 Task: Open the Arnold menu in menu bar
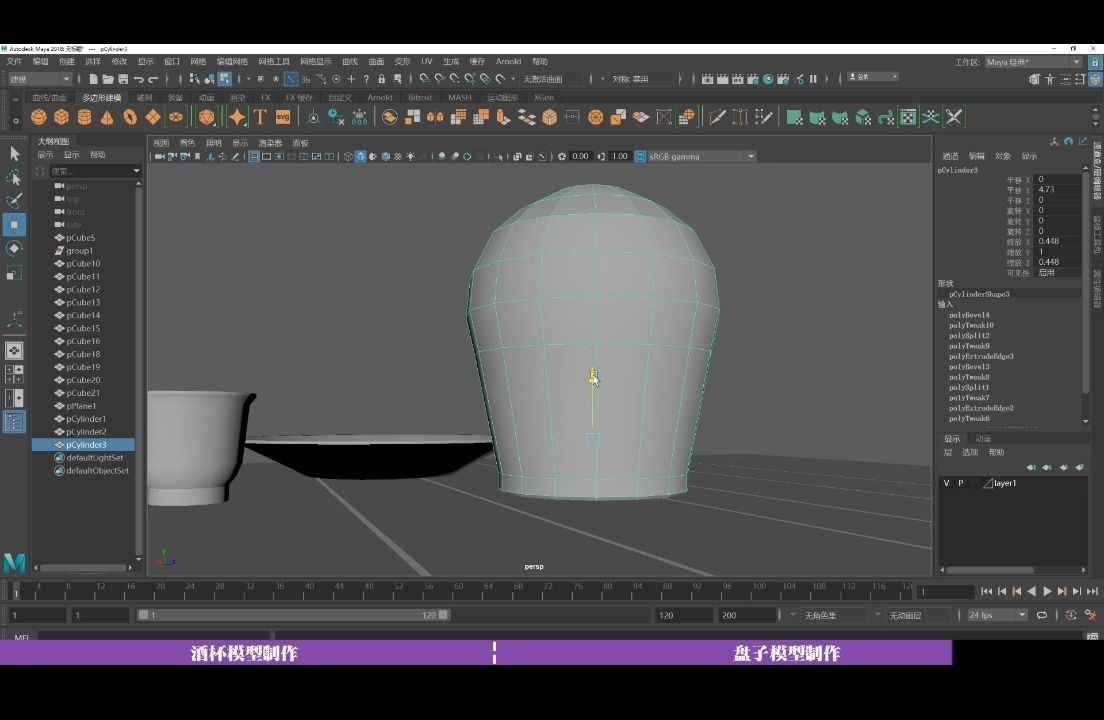click(508, 62)
